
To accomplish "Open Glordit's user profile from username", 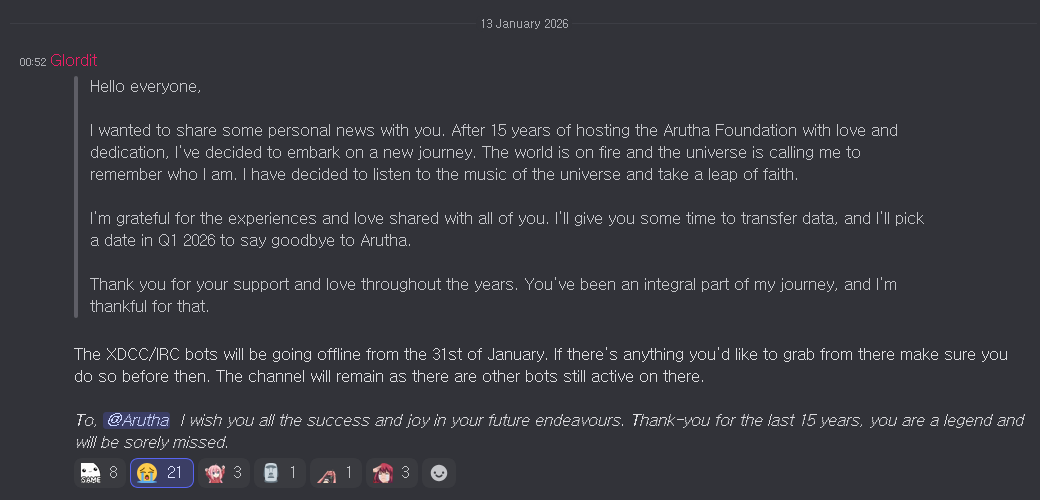I will [73, 61].
